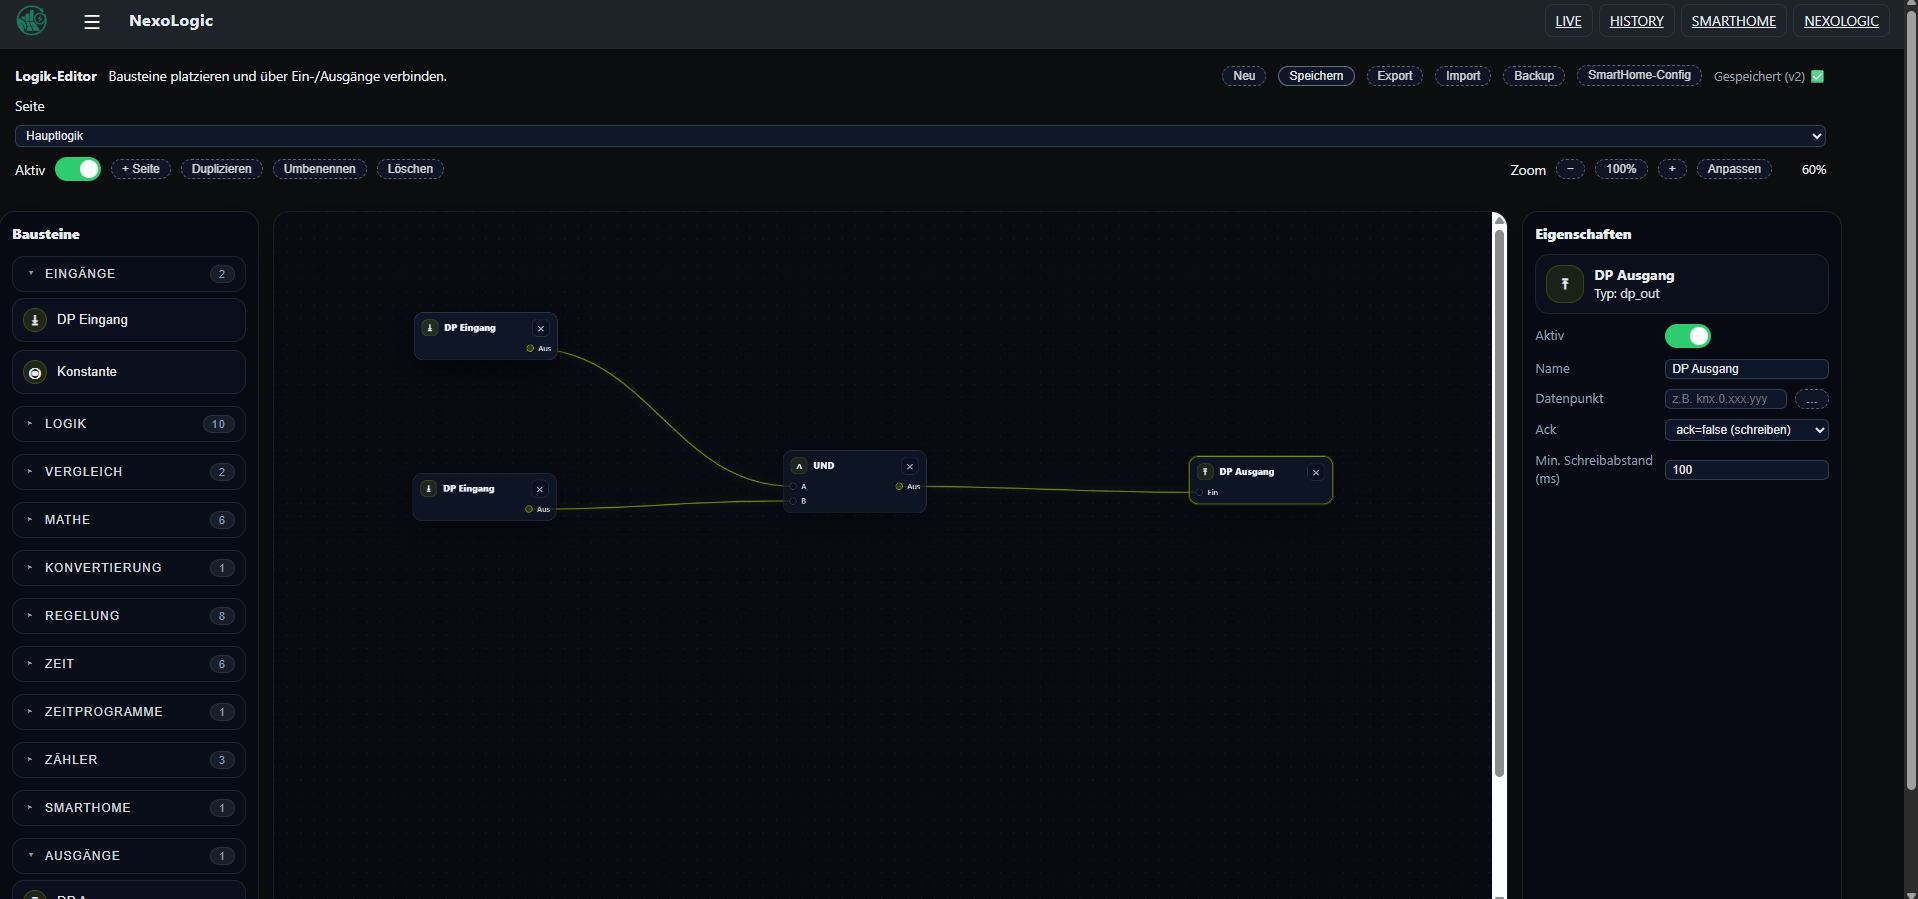Open the Ack mode dropdown

(x=1746, y=430)
